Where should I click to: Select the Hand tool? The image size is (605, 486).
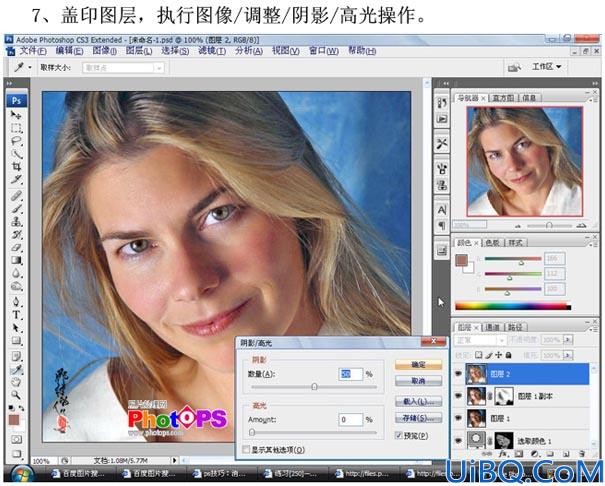coord(16,382)
